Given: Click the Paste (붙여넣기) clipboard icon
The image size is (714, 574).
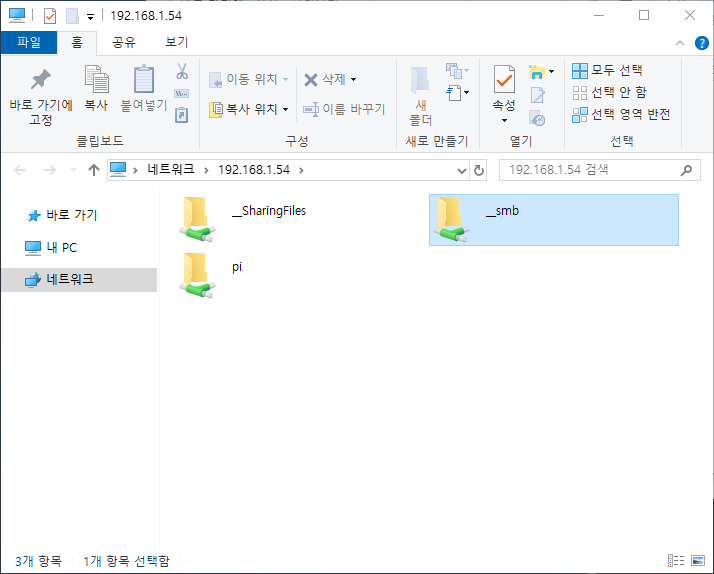Looking at the screenshot, I should [144, 79].
